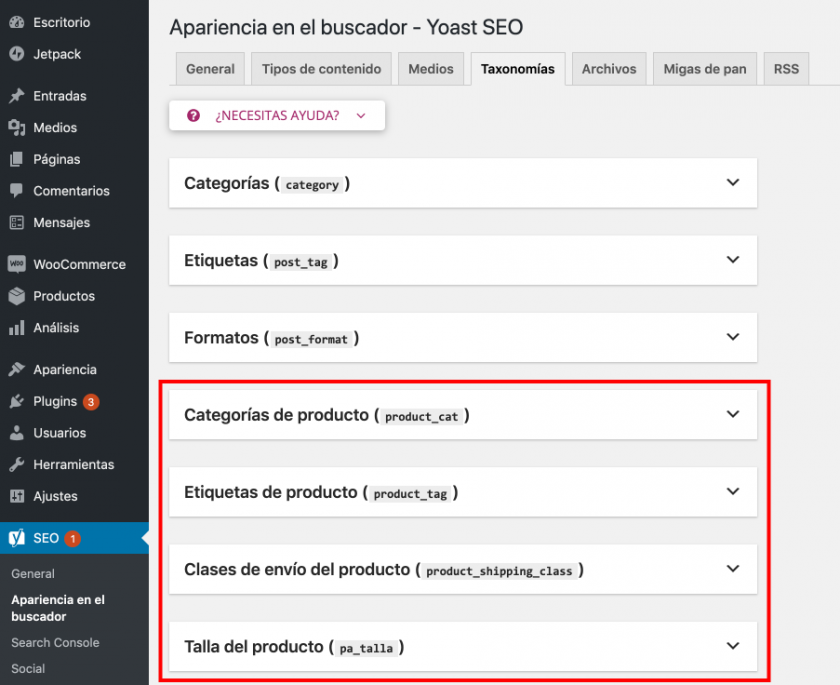The width and height of the screenshot is (840, 685).
Task: Click the help question mark icon
Action: point(193,115)
